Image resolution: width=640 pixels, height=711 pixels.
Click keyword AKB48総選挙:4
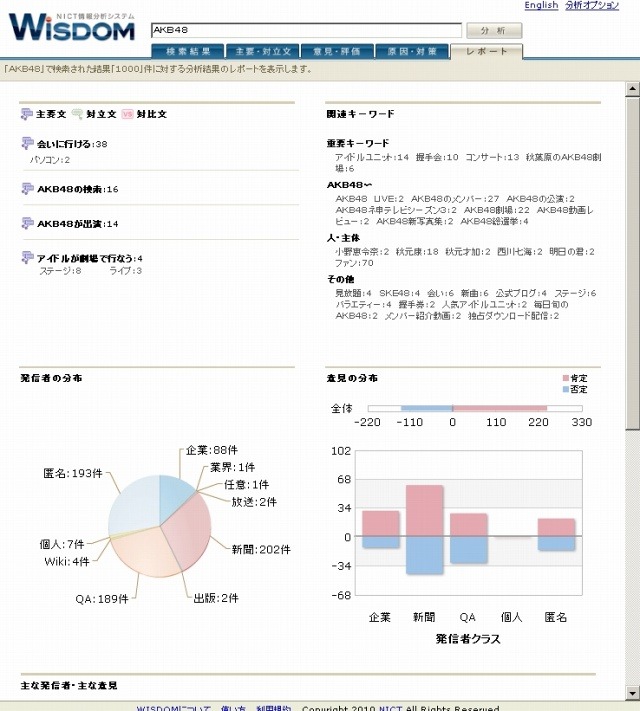494,221
